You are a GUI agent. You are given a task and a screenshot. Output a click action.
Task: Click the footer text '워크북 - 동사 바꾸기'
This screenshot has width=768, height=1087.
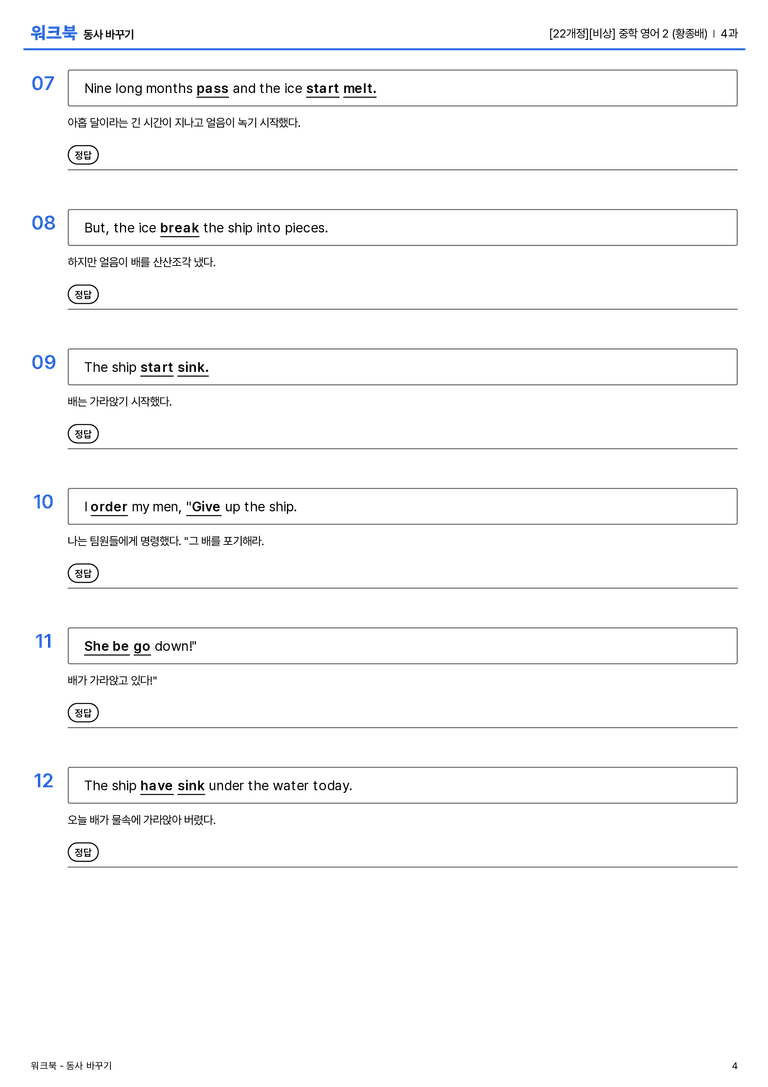coord(71,1066)
